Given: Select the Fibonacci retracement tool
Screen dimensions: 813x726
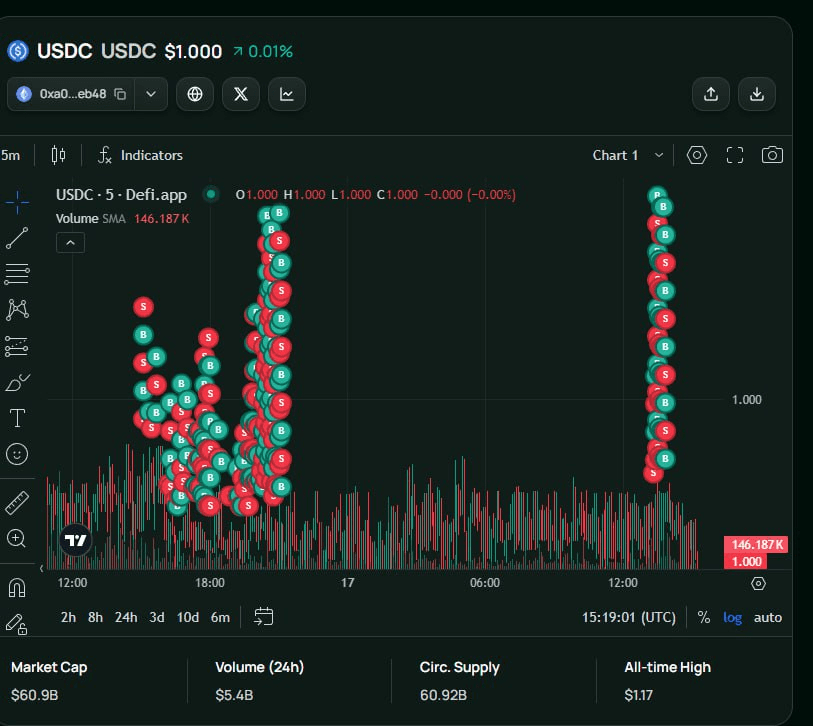Looking at the screenshot, I should tap(17, 274).
